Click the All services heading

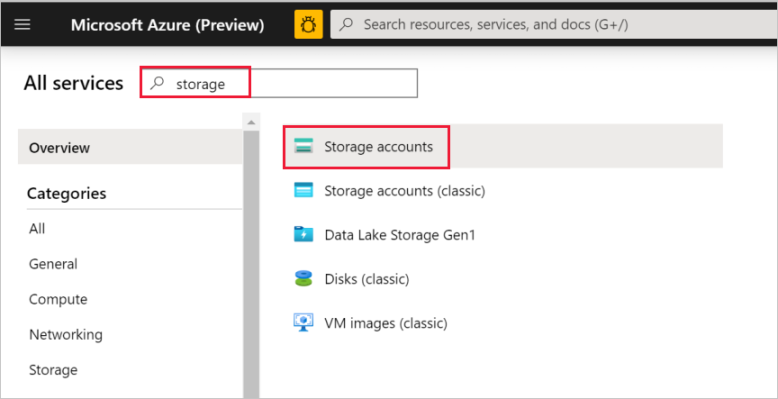(73, 83)
